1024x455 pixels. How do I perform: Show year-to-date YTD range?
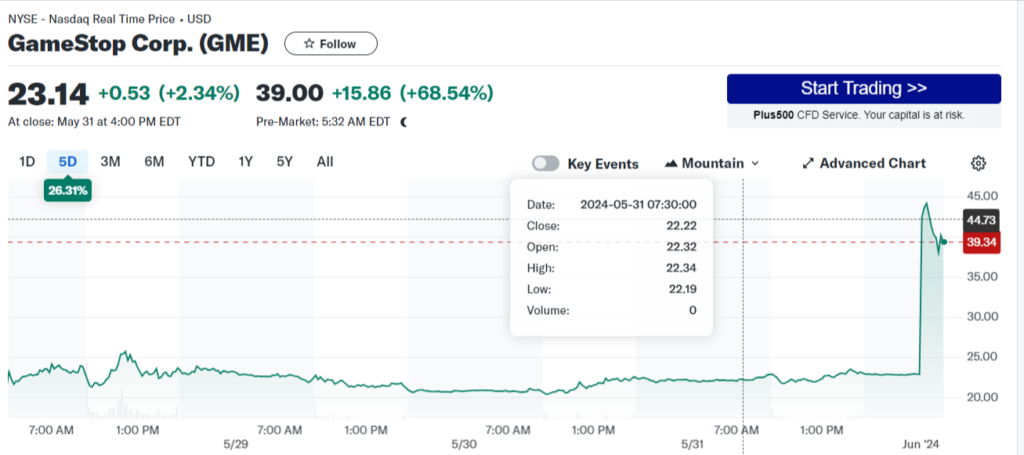click(x=201, y=162)
